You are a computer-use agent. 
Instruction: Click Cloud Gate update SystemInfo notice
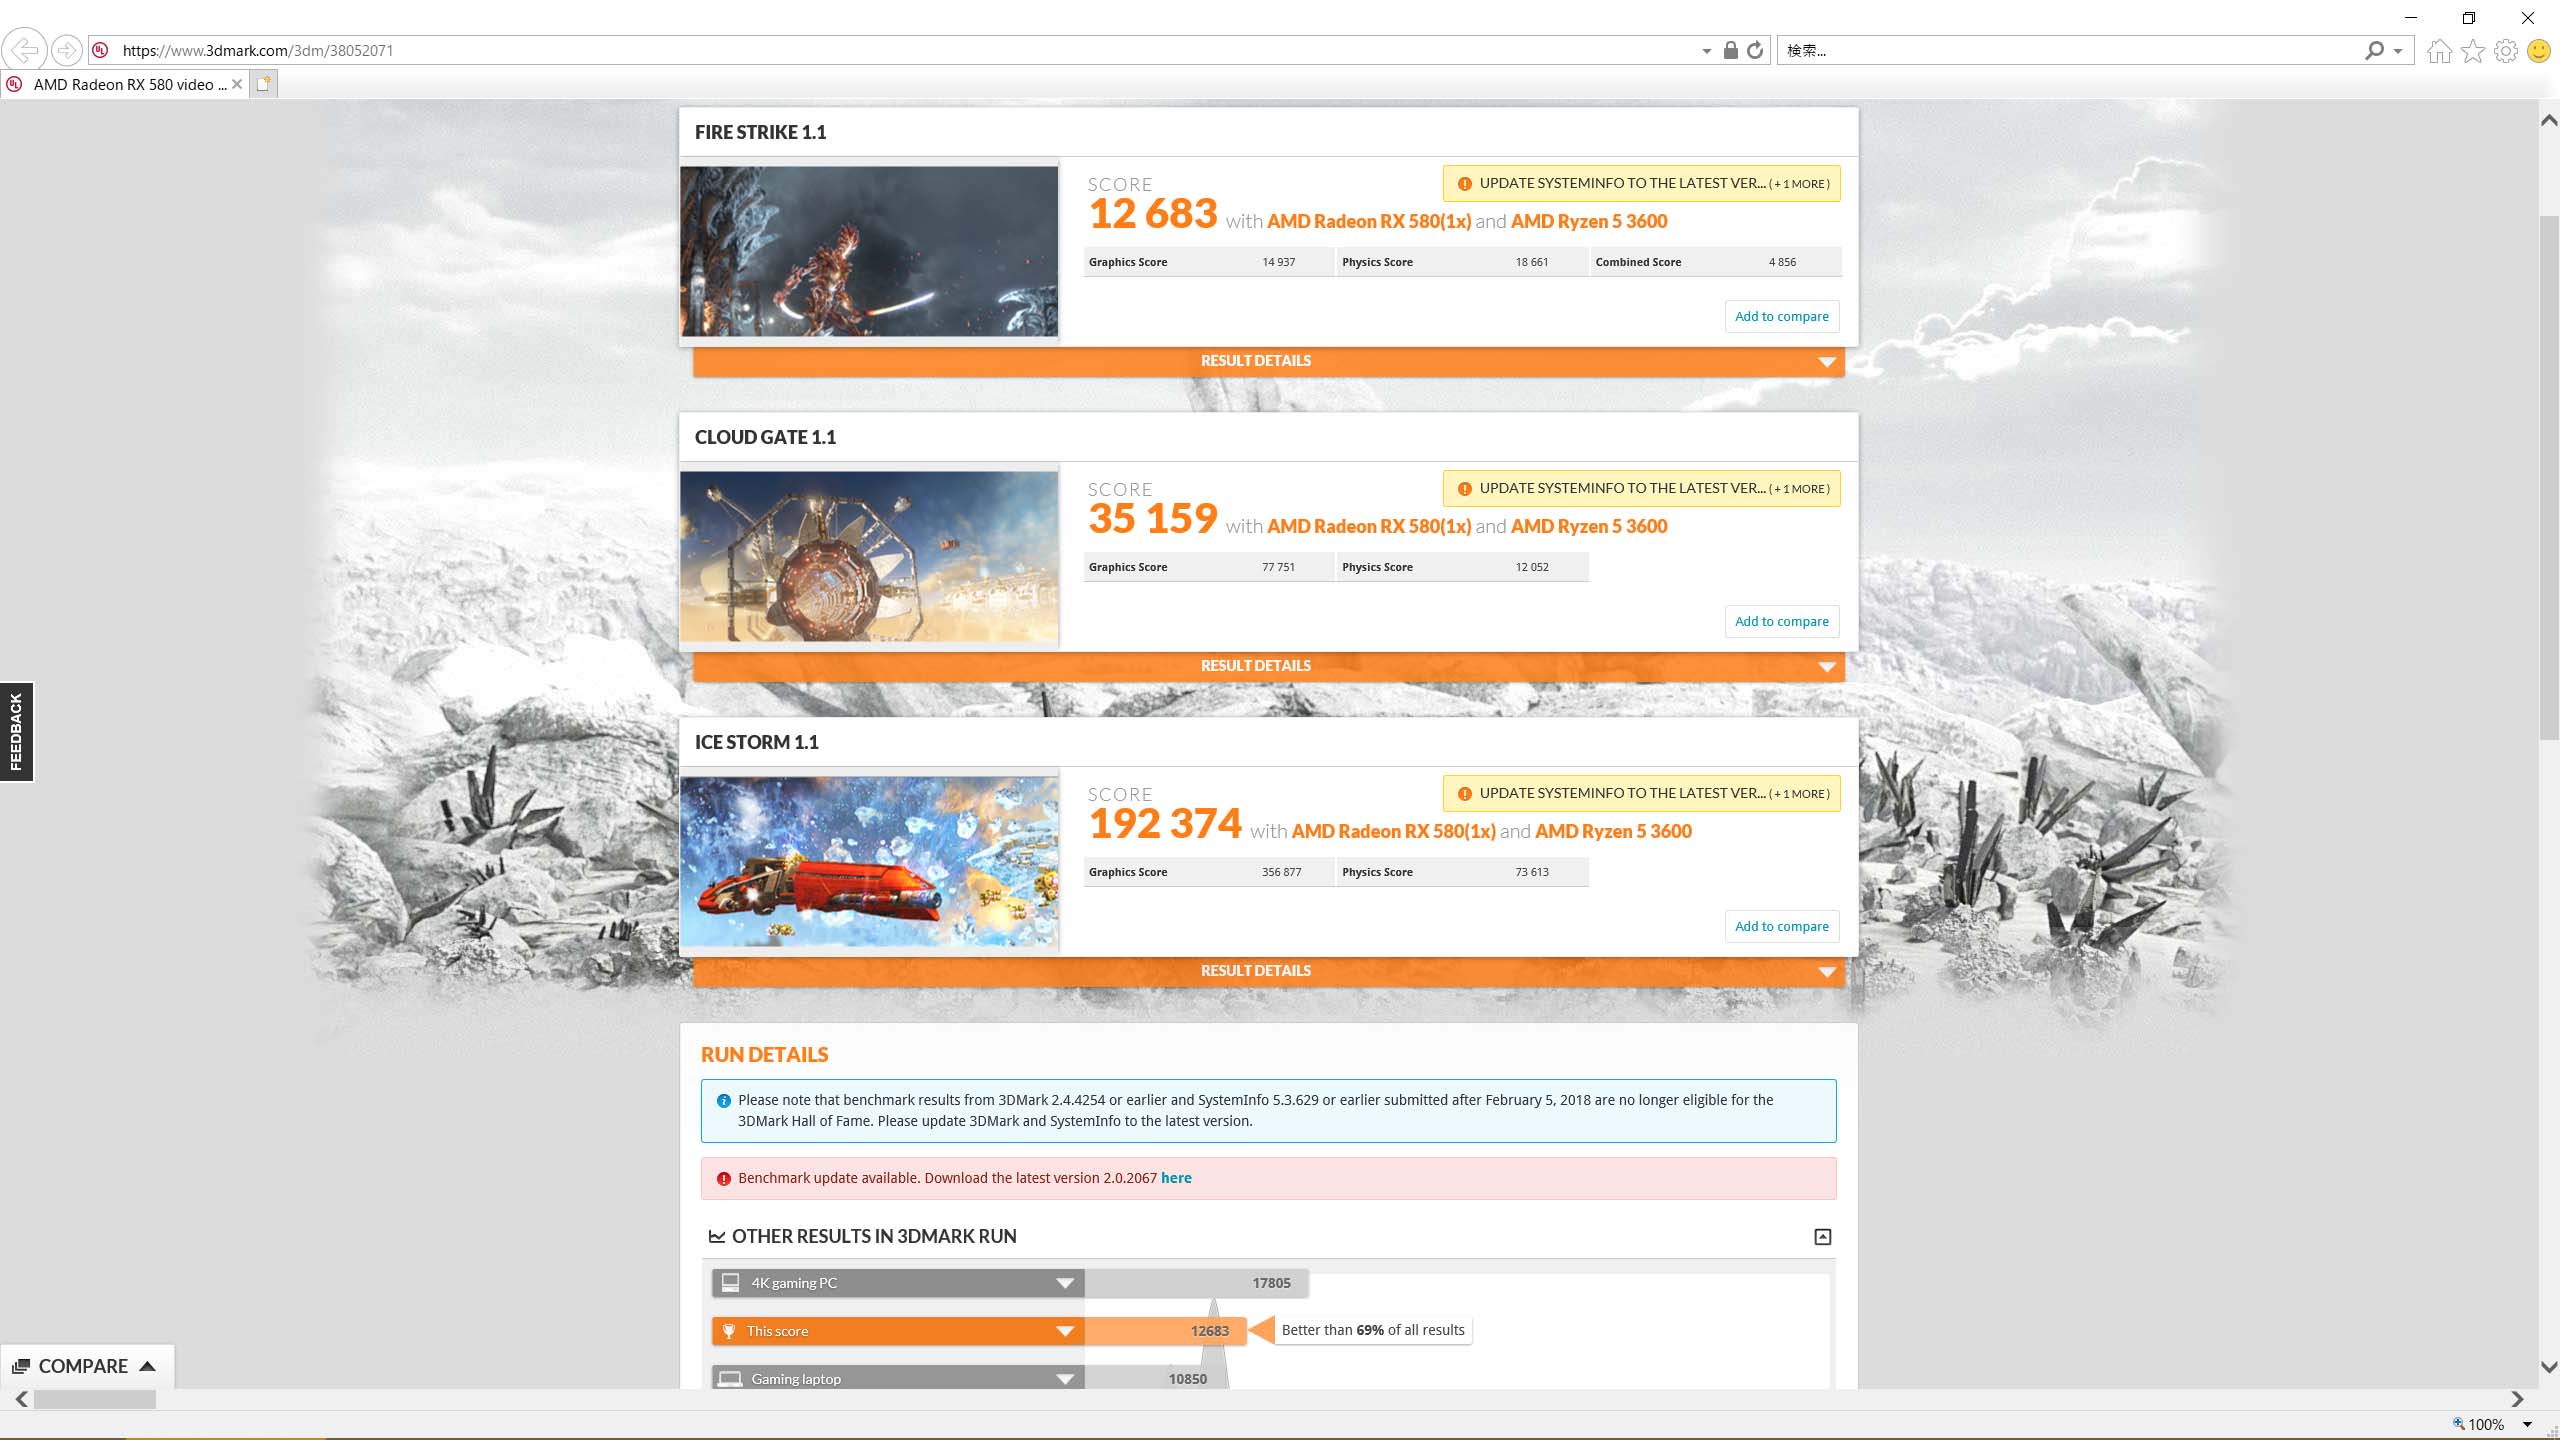pyautogui.click(x=1641, y=489)
